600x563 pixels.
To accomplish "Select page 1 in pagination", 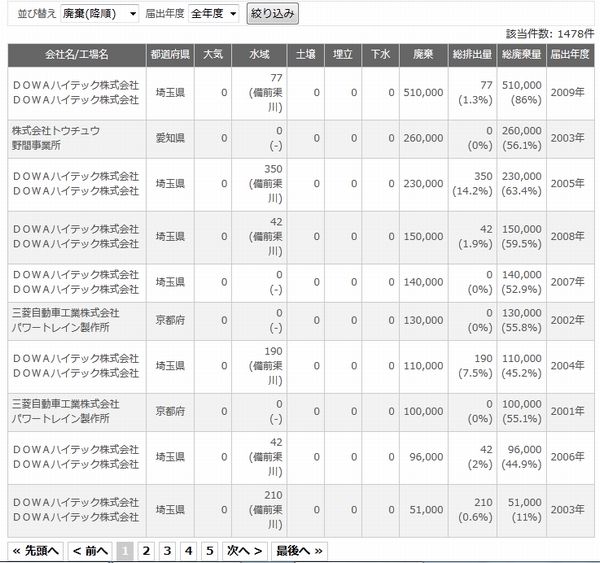I will [x=125, y=551].
